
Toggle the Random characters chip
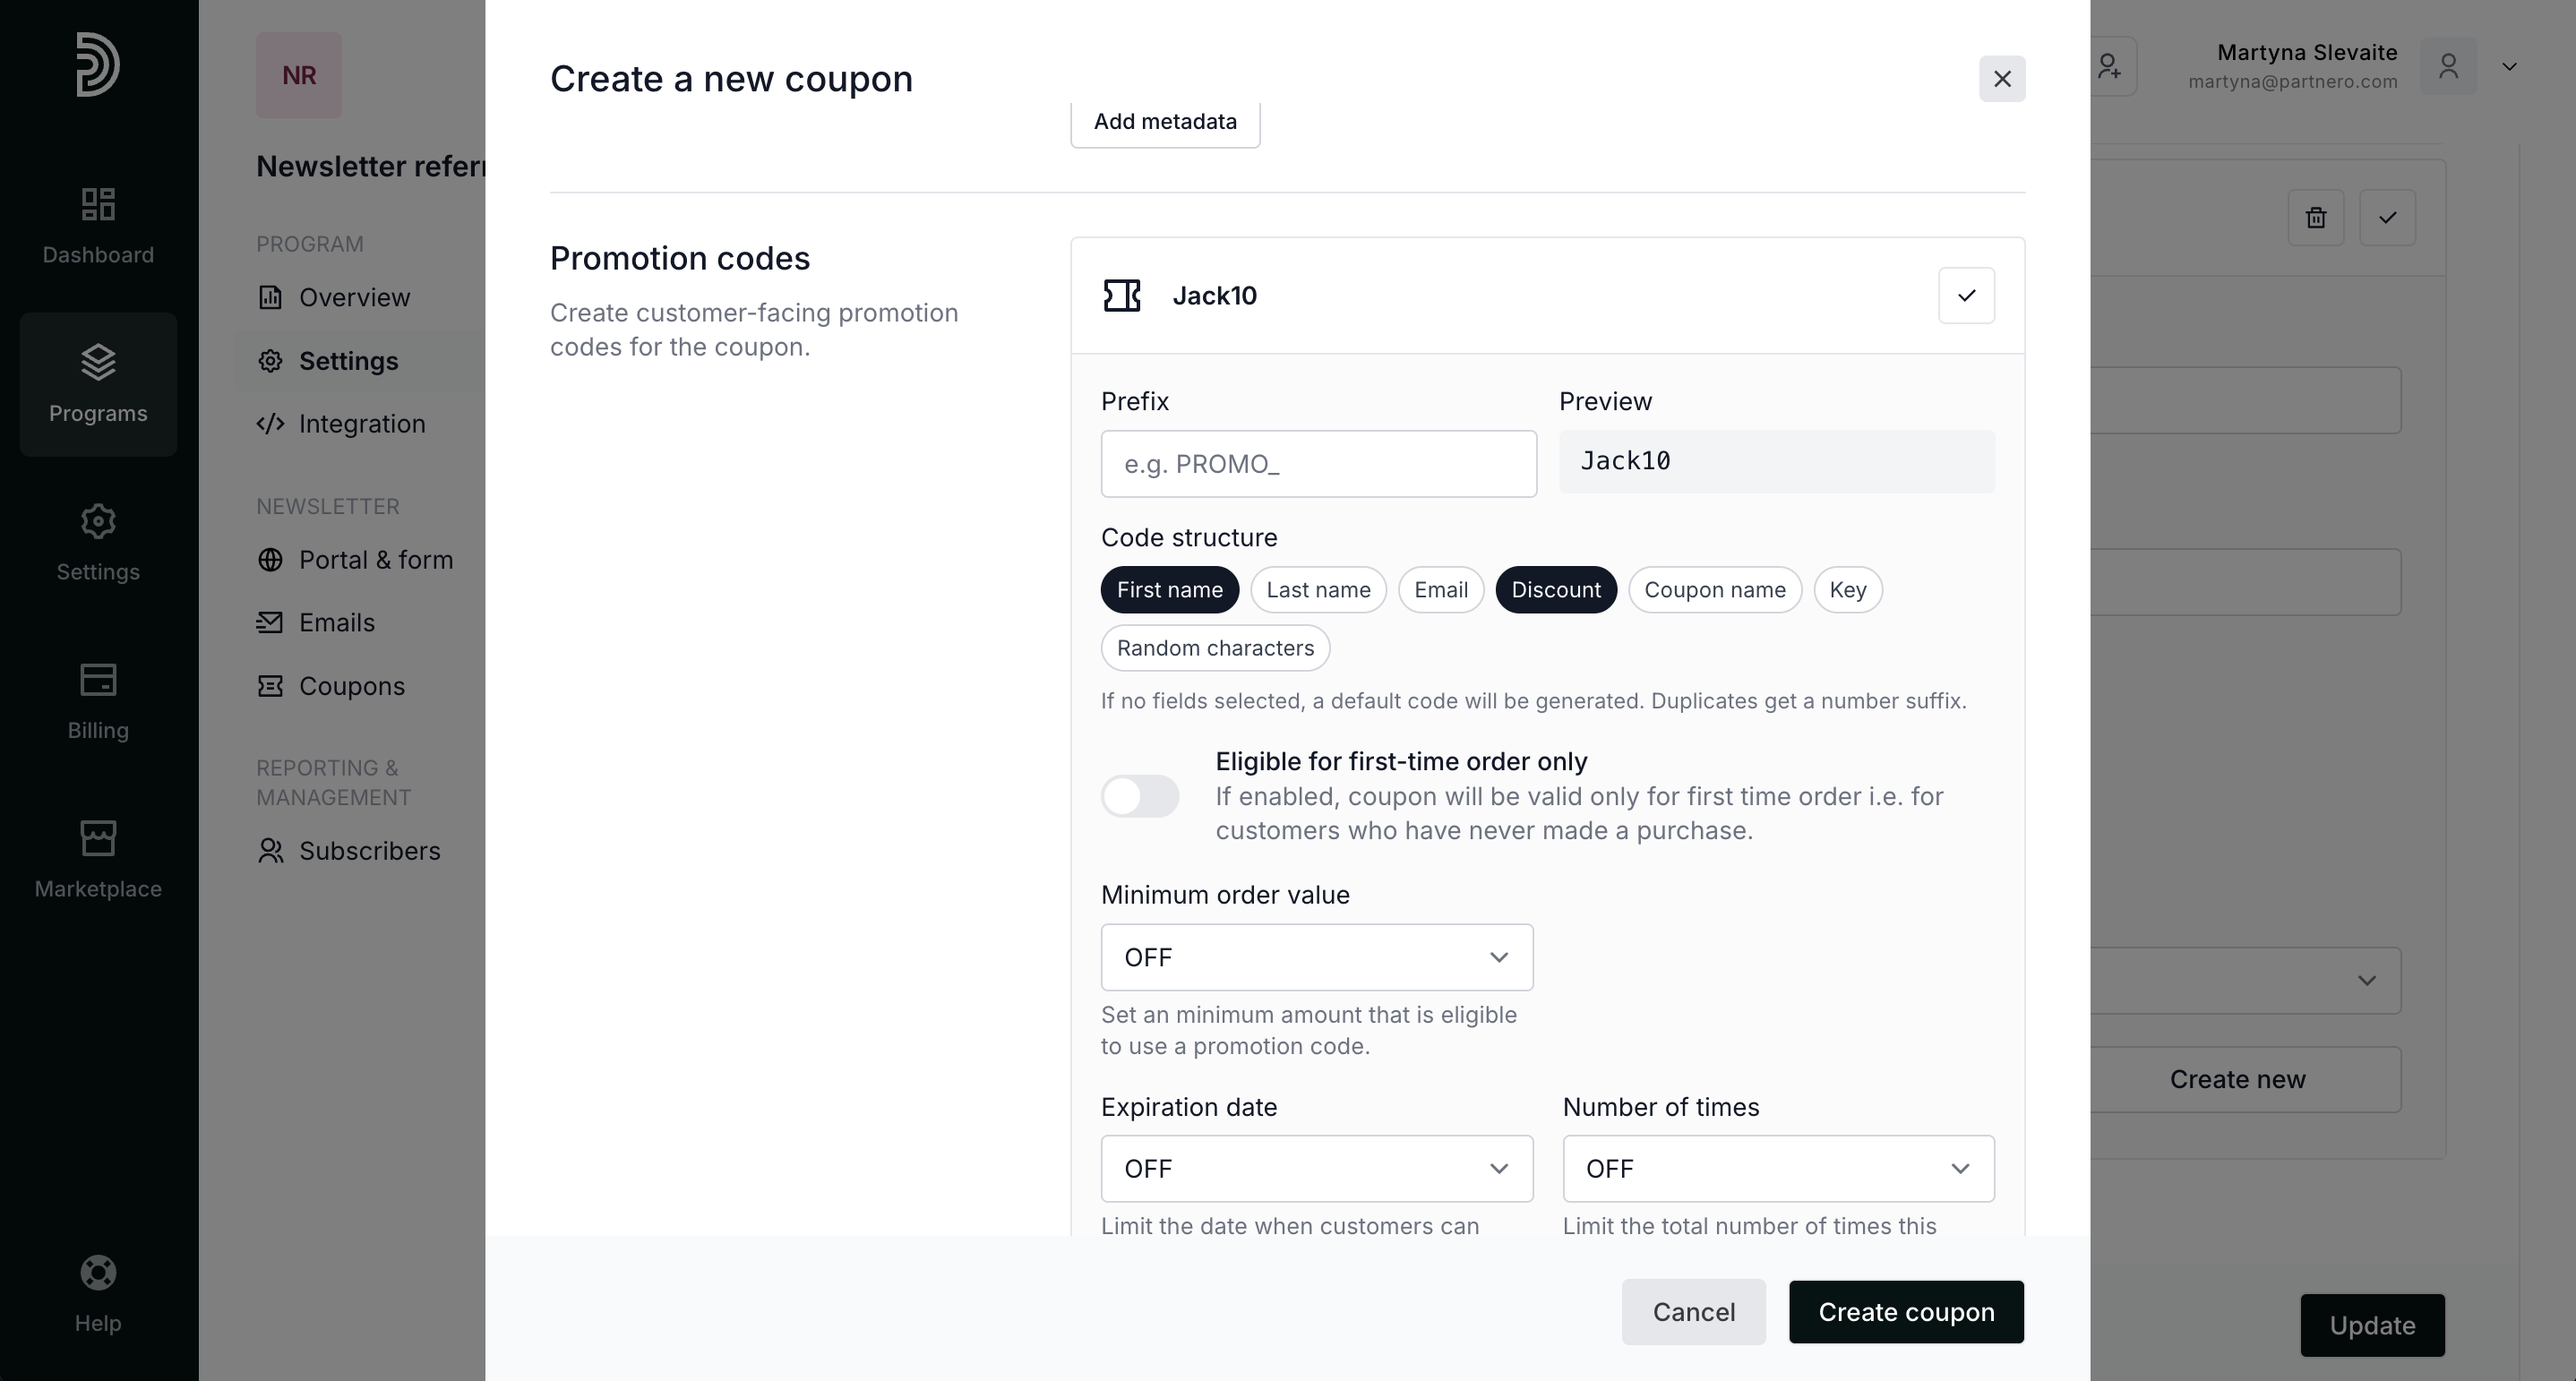(x=1214, y=648)
